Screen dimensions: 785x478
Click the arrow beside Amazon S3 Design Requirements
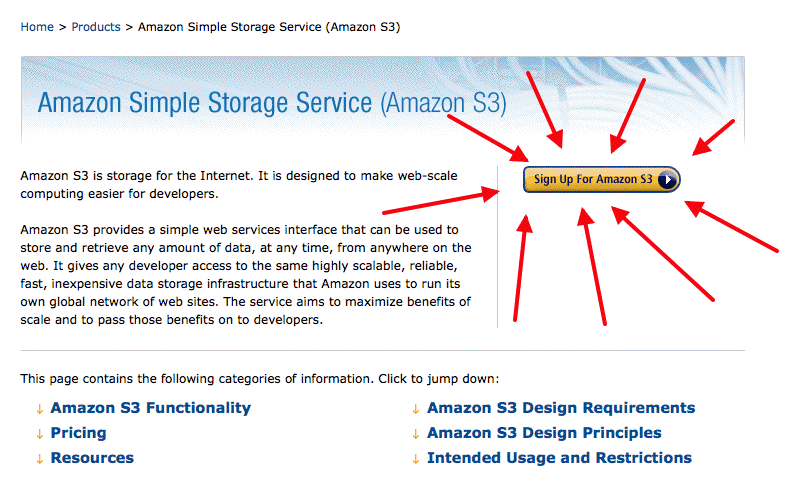point(416,409)
